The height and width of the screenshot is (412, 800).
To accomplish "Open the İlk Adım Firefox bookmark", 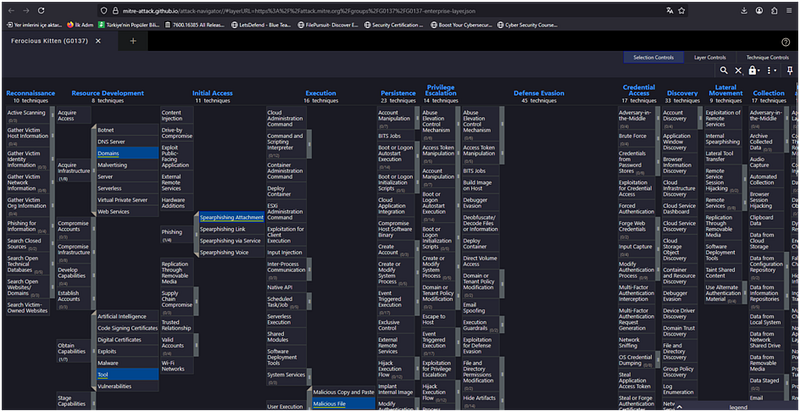I will (81, 24).
